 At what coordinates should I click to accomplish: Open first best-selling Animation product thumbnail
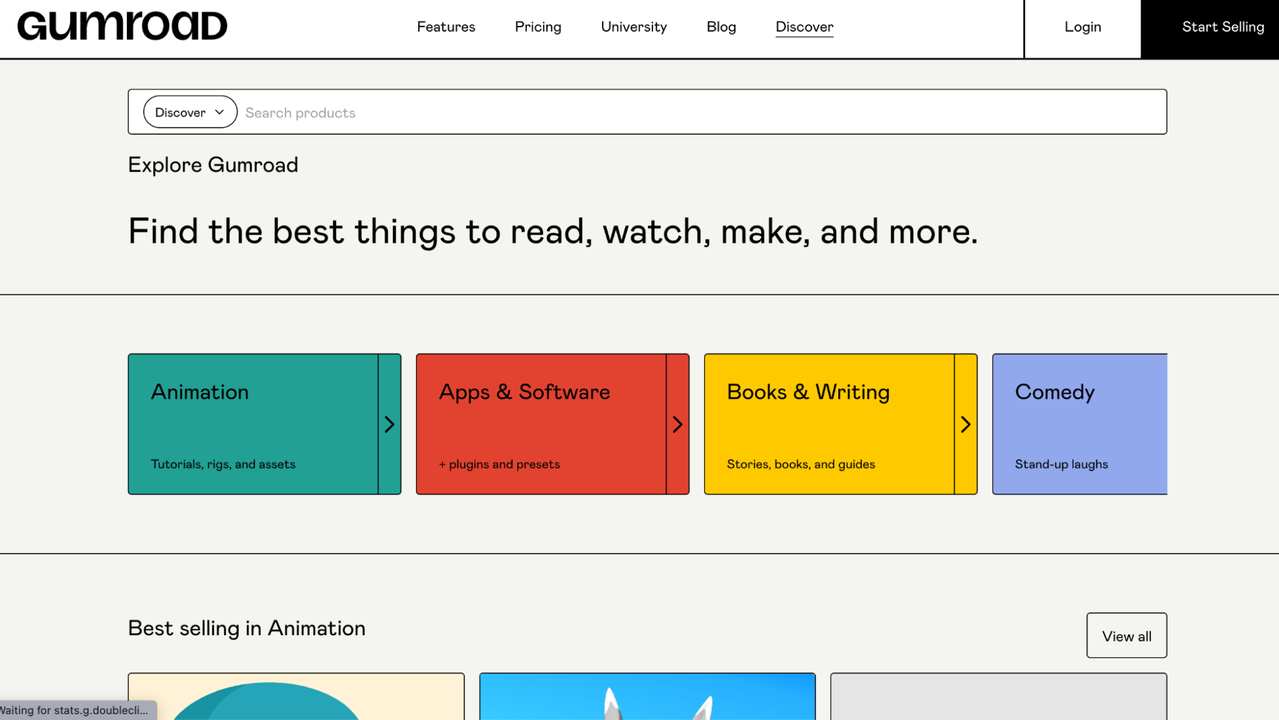[296, 697]
